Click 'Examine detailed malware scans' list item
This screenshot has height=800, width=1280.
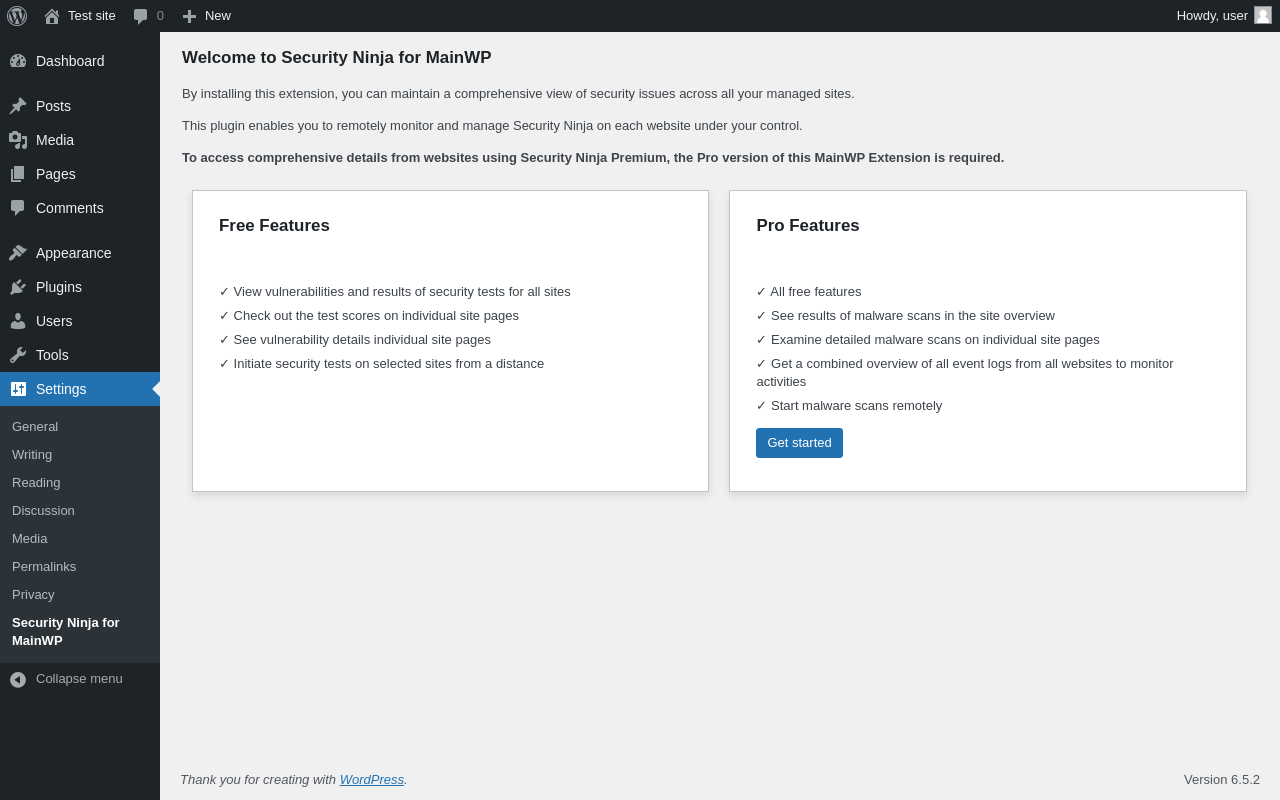tap(928, 340)
